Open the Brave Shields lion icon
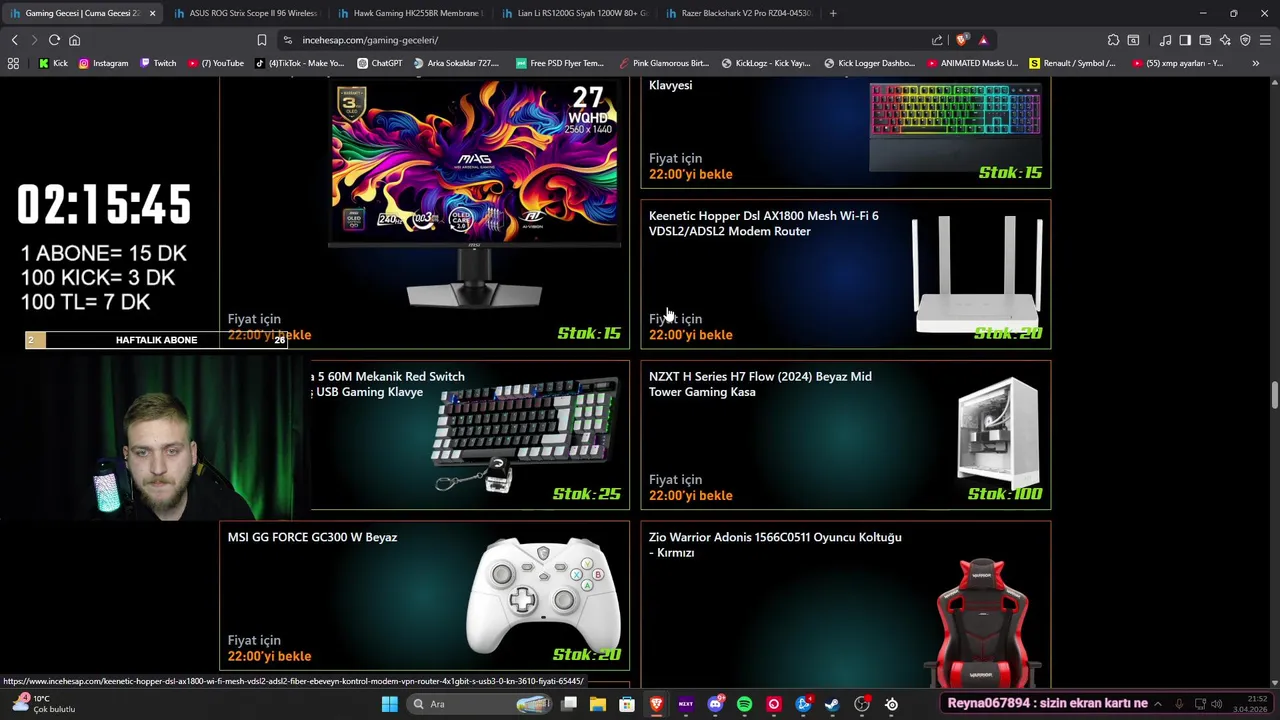This screenshot has height=720, width=1280. click(962, 40)
